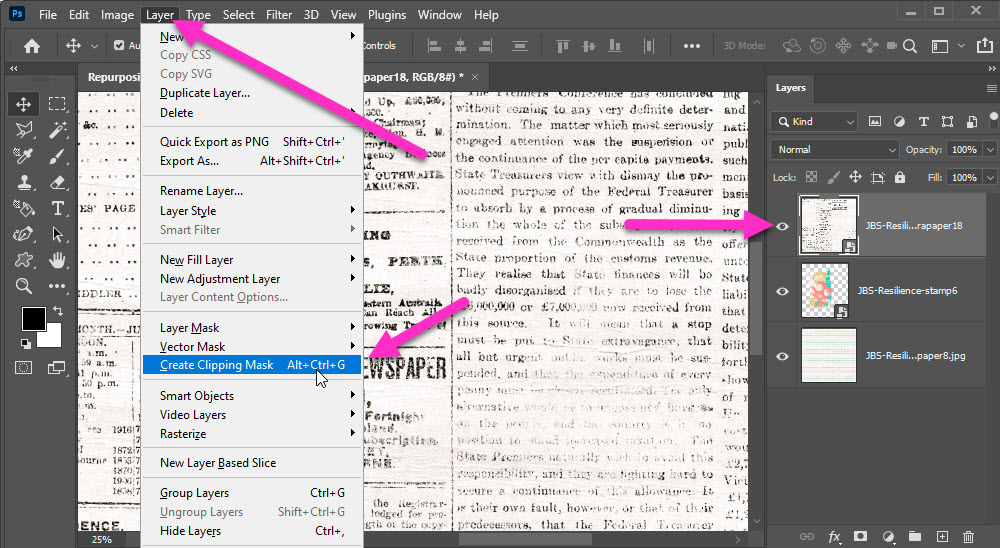
Task: Open the Opacity slider dropdown arrow
Action: [x=990, y=149]
